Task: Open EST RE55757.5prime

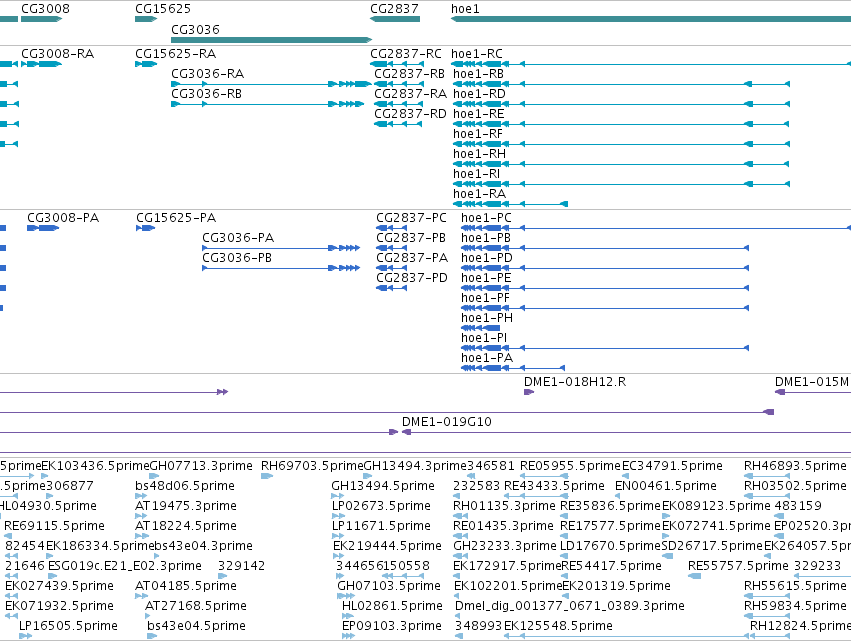Action: pyautogui.click(x=738, y=567)
